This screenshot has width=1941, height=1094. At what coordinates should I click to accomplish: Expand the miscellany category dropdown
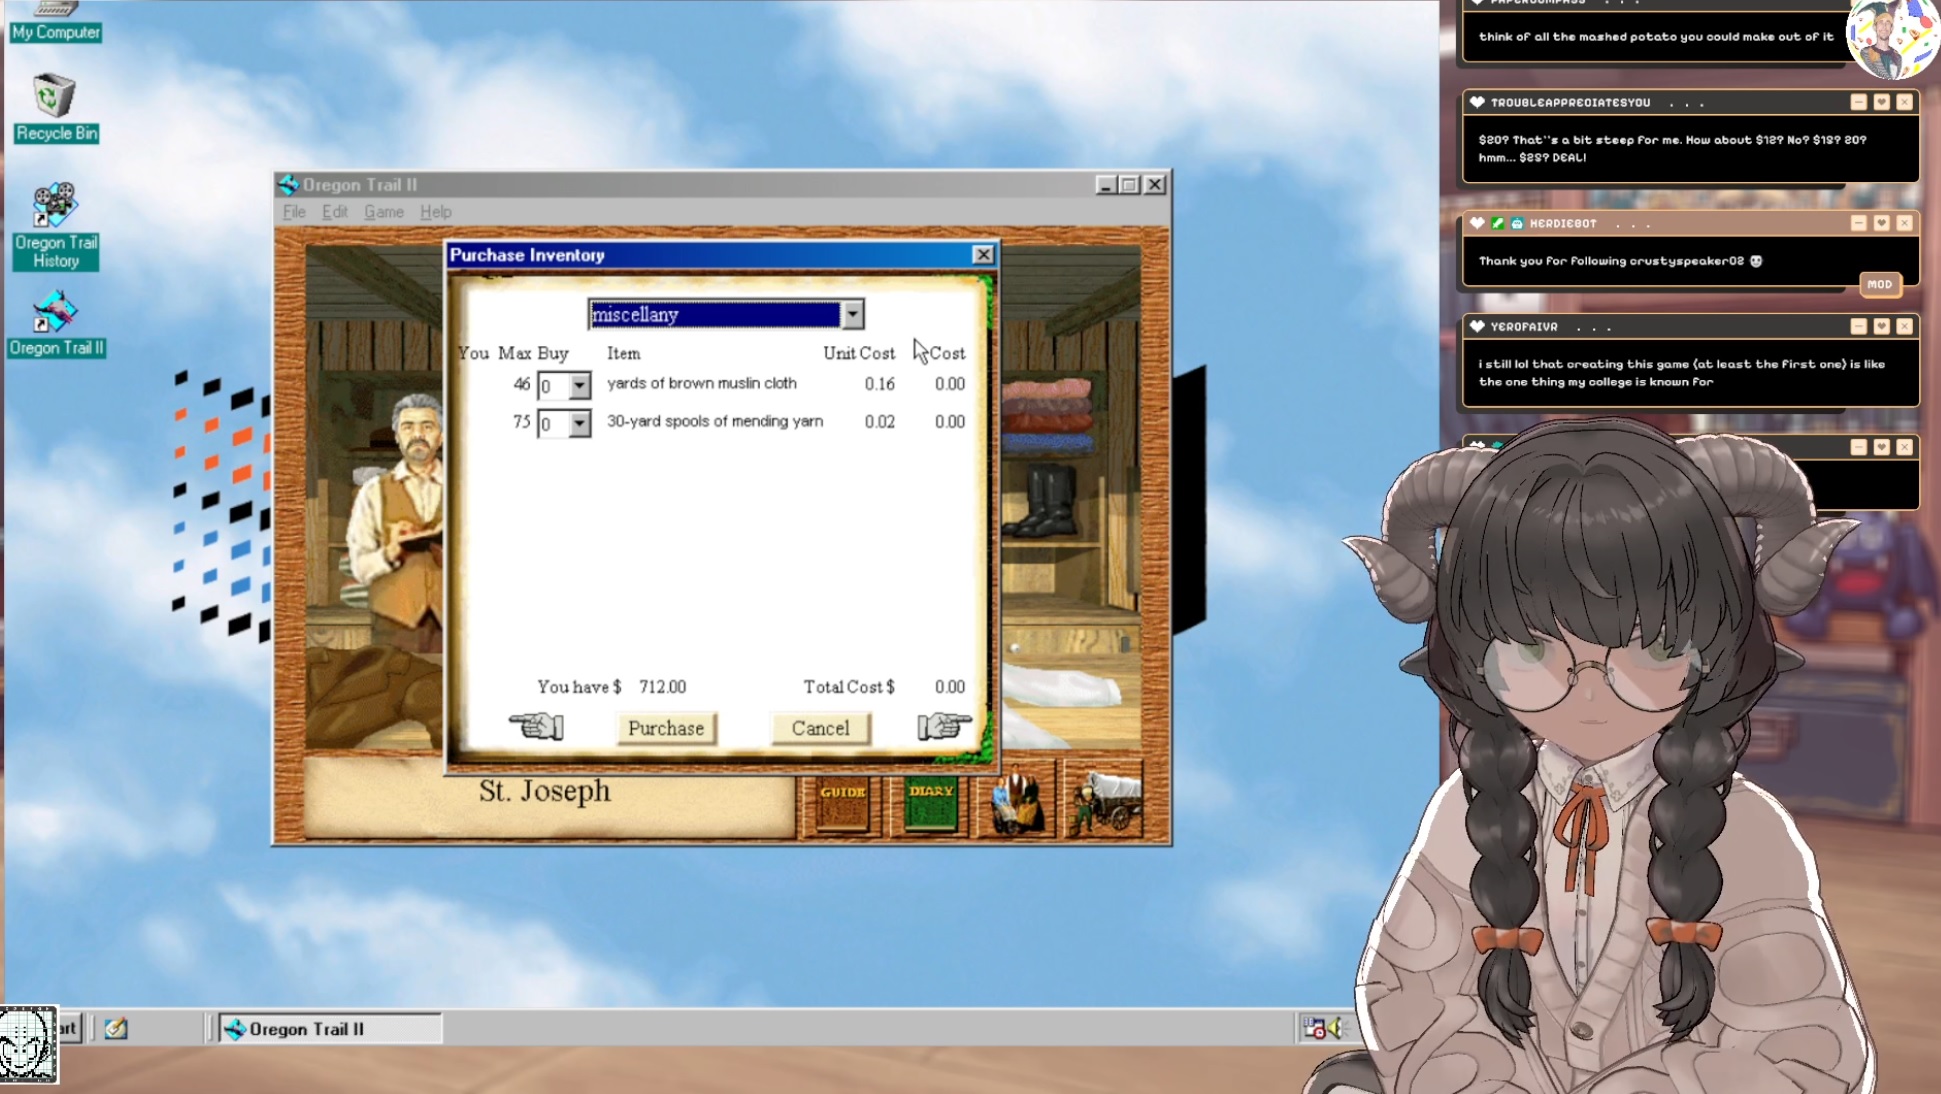pyautogui.click(x=852, y=315)
